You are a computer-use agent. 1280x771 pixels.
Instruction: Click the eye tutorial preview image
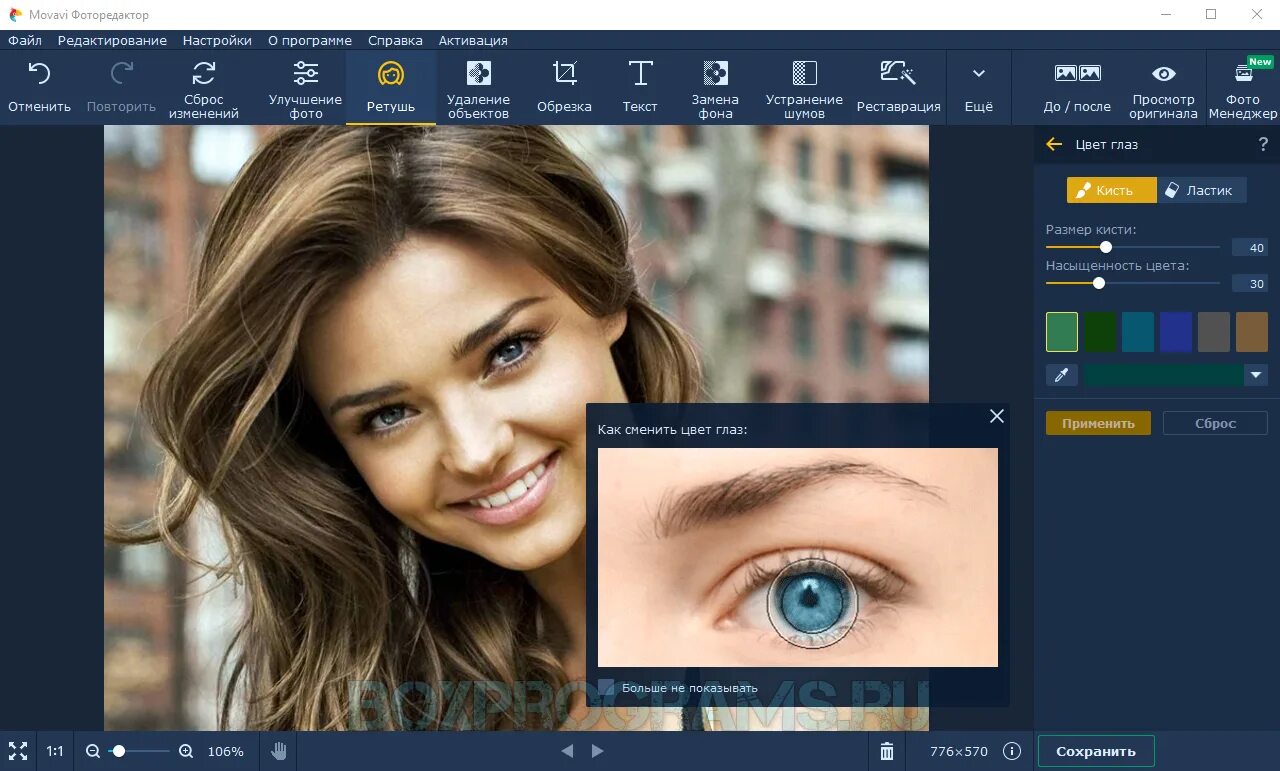(798, 557)
